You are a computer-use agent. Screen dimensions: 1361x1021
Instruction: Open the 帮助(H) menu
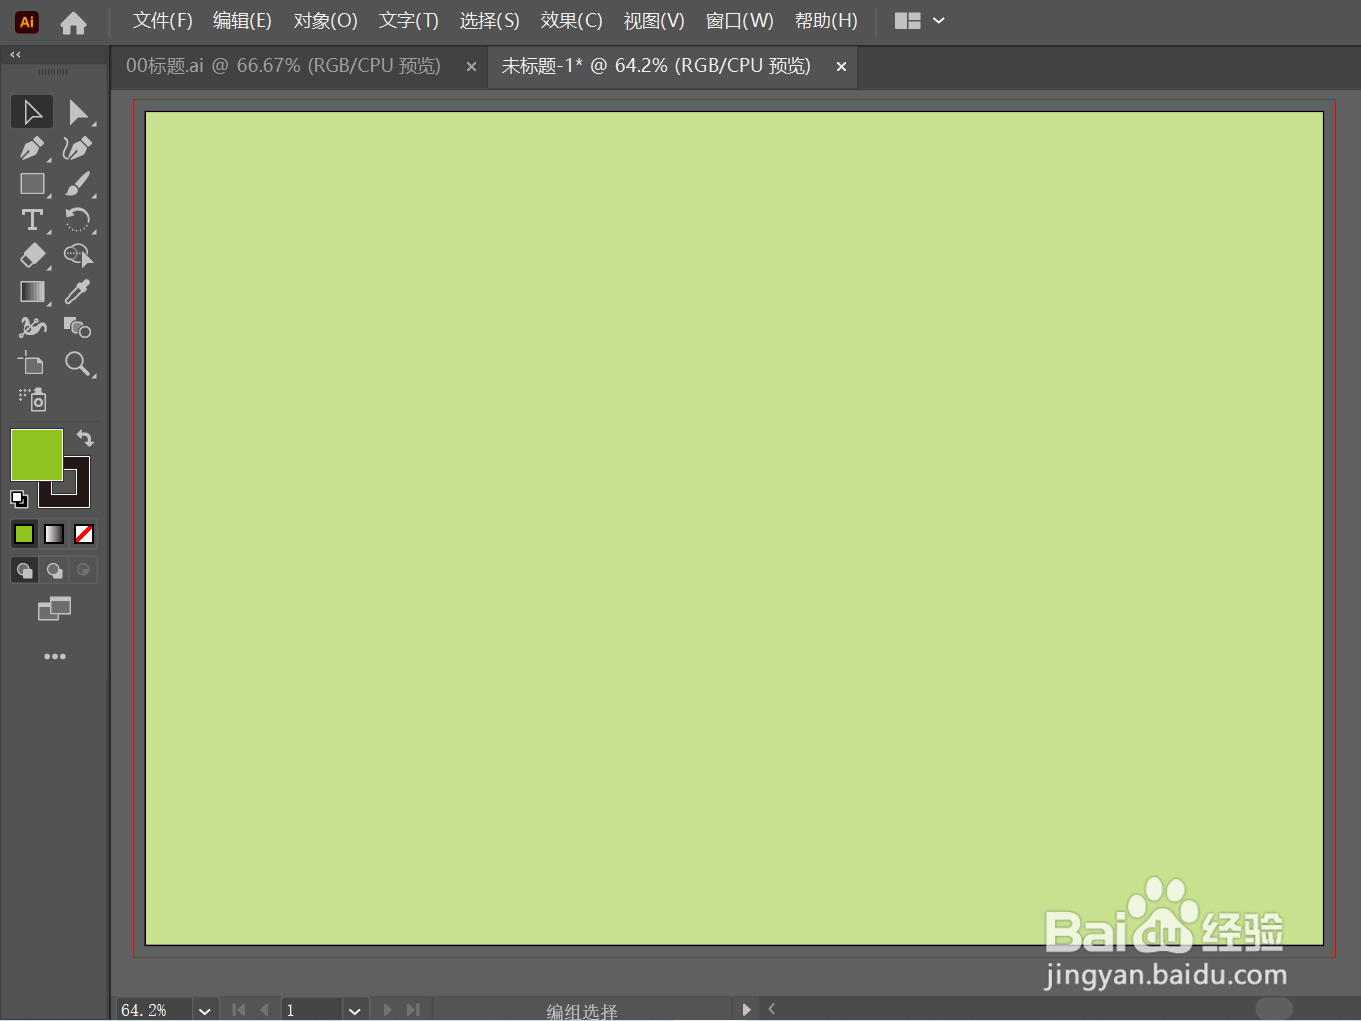coord(826,21)
